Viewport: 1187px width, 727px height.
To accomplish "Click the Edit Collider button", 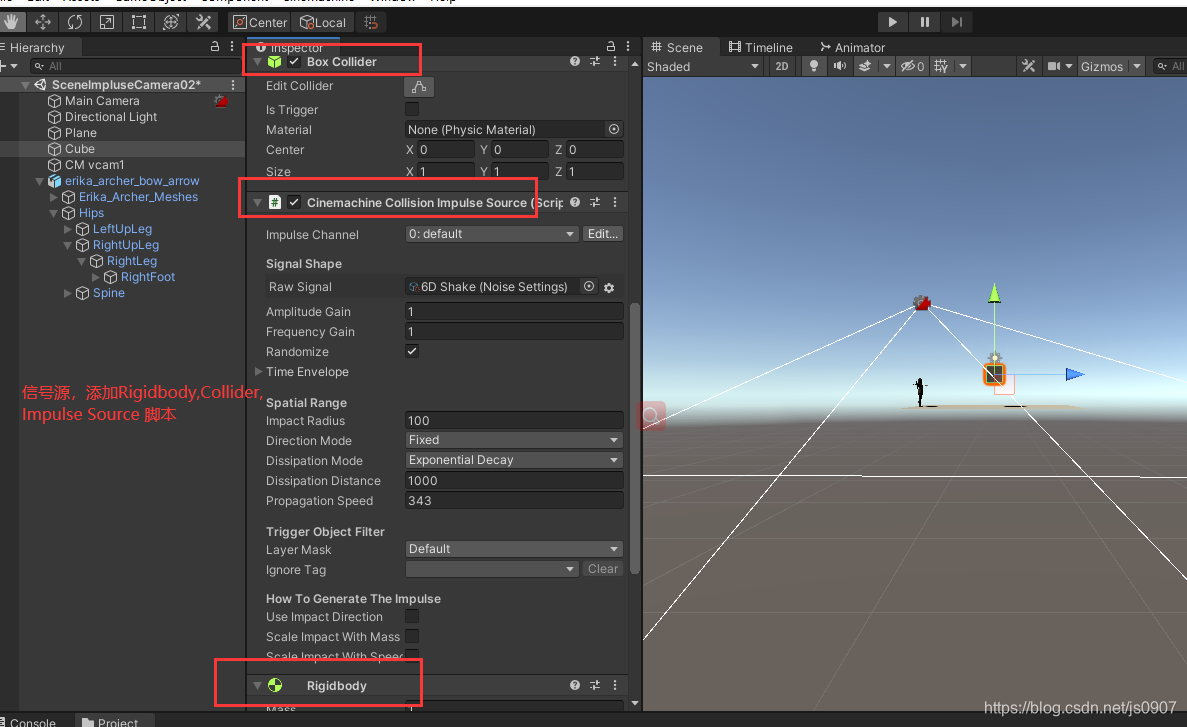I will click(x=419, y=86).
